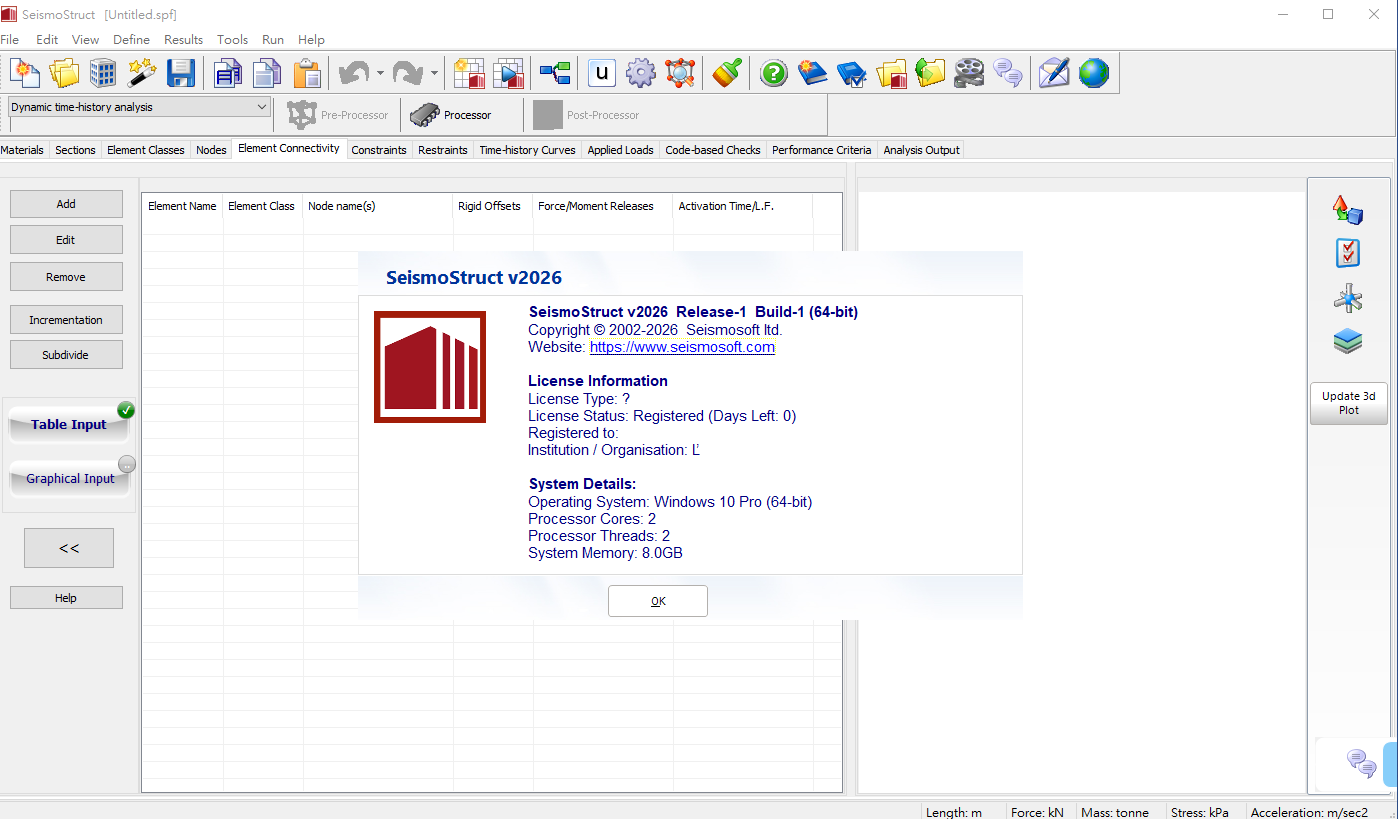Switch to the Element Classes tab
This screenshot has width=1398, height=819.
[146, 150]
